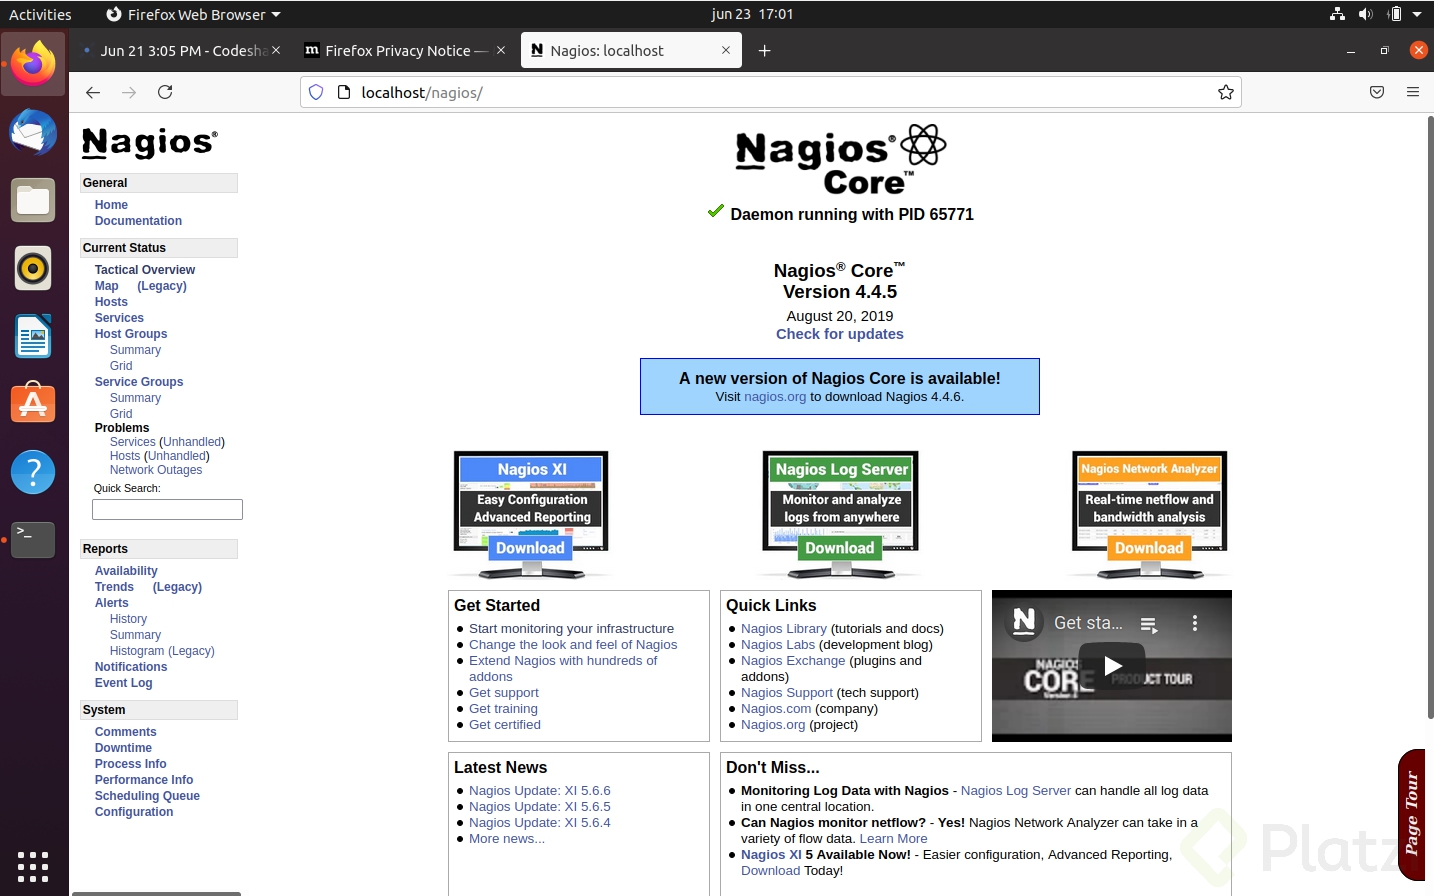This screenshot has width=1434, height=896.
Task: Go forward one page in Firefox
Action: [x=129, y=92]
